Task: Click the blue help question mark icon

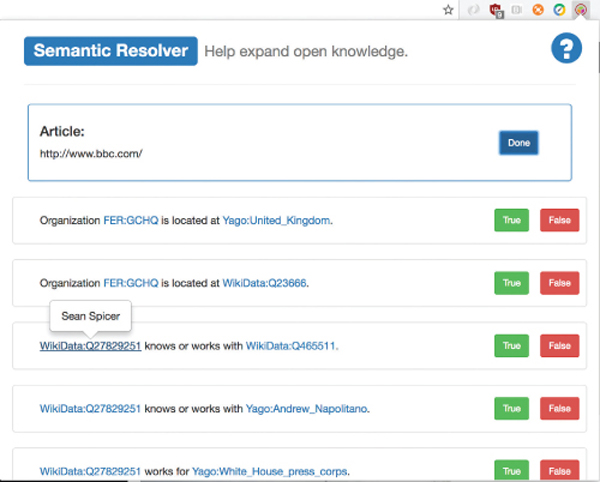Action: (x=566, y=49)
